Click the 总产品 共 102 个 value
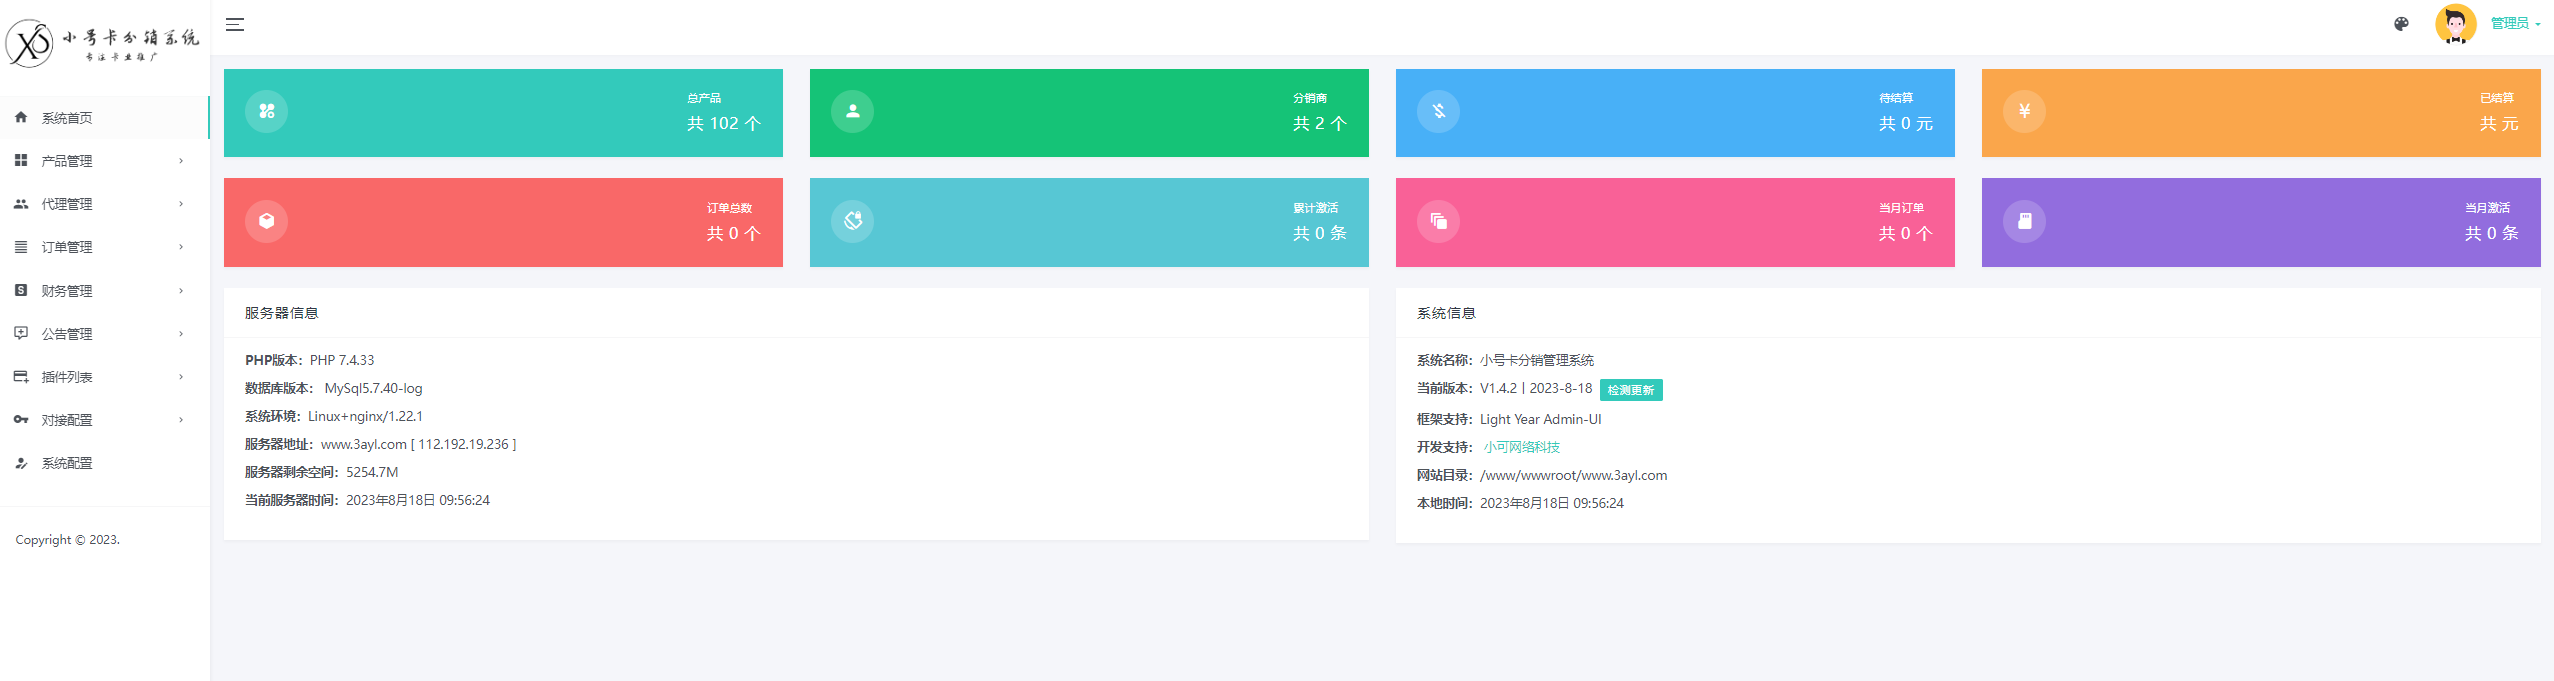 (x=724, y=124)
